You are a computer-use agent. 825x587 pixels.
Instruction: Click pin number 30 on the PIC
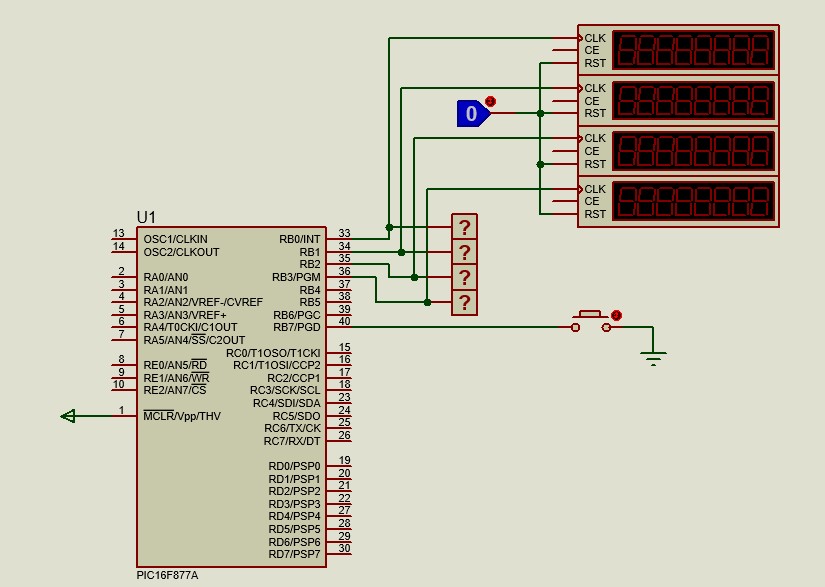[x=344, y=548]
